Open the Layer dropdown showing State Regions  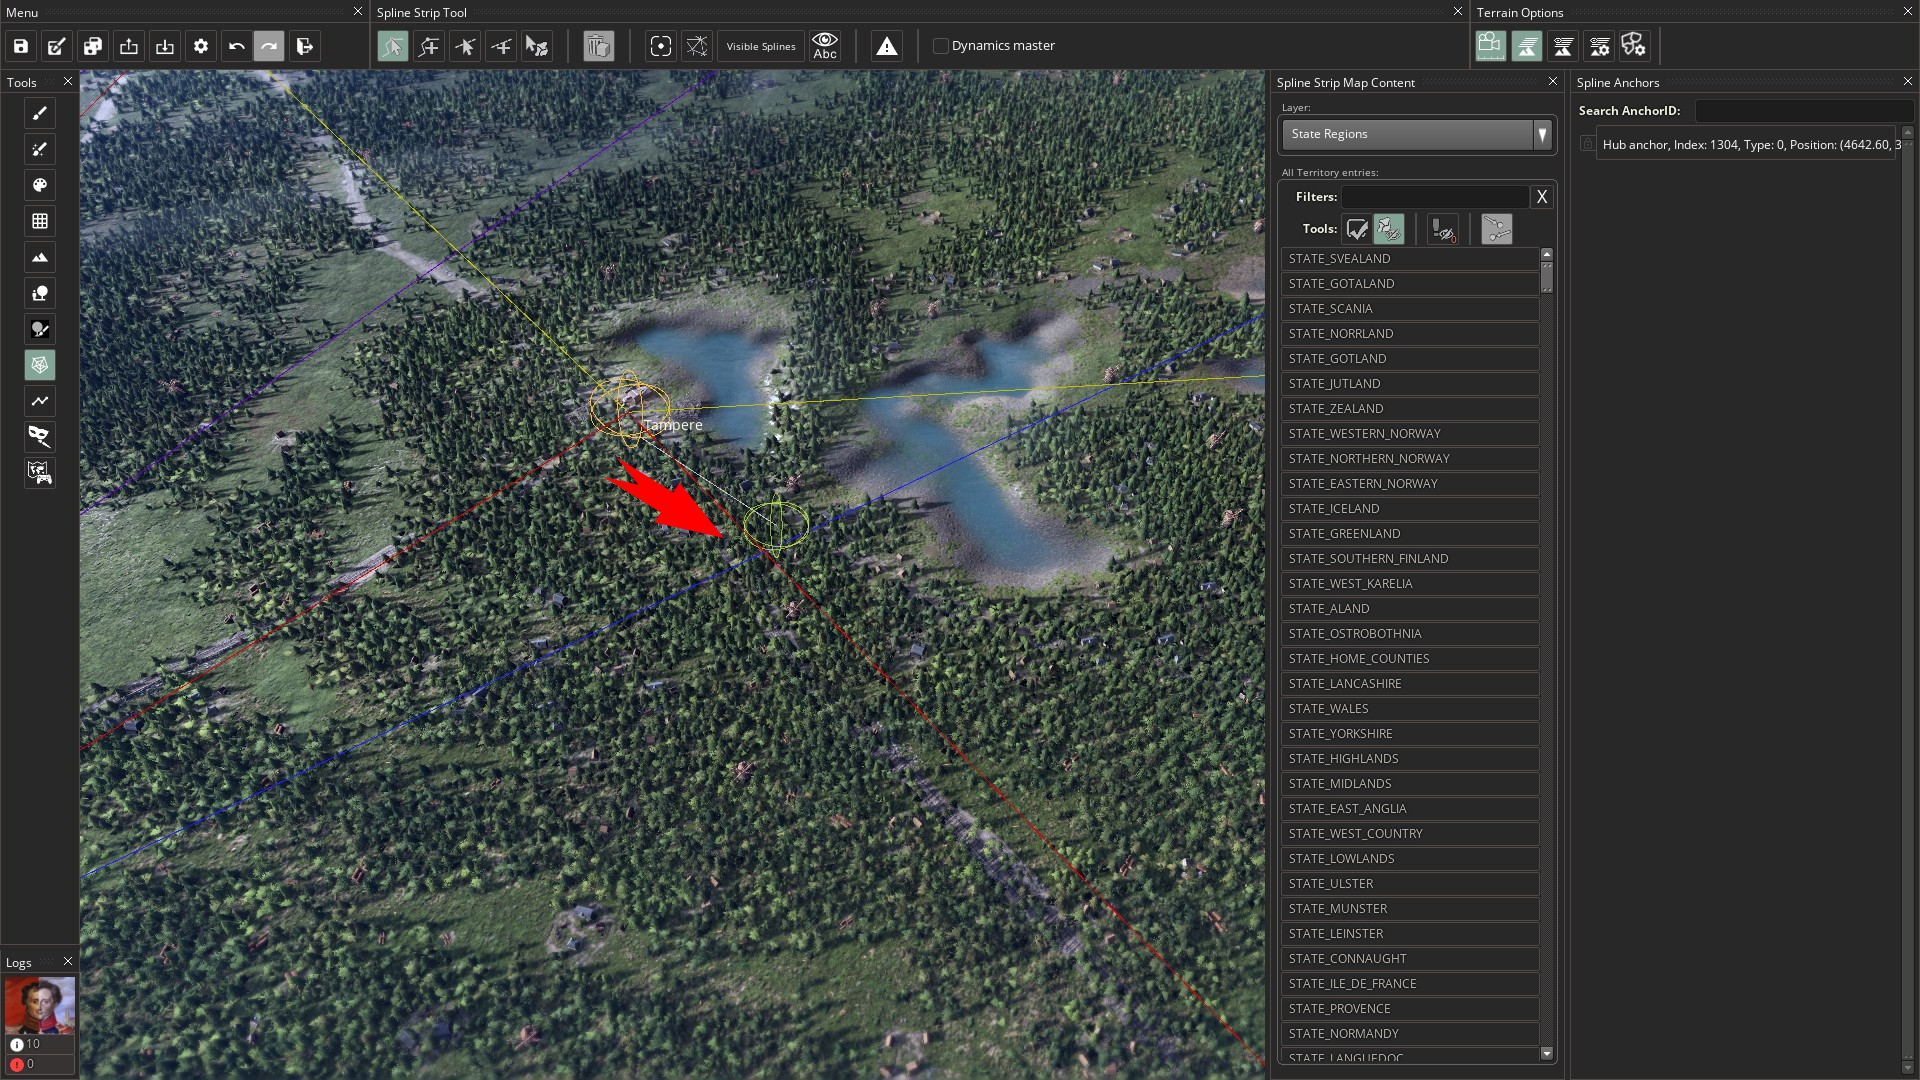coord(1416,134)
